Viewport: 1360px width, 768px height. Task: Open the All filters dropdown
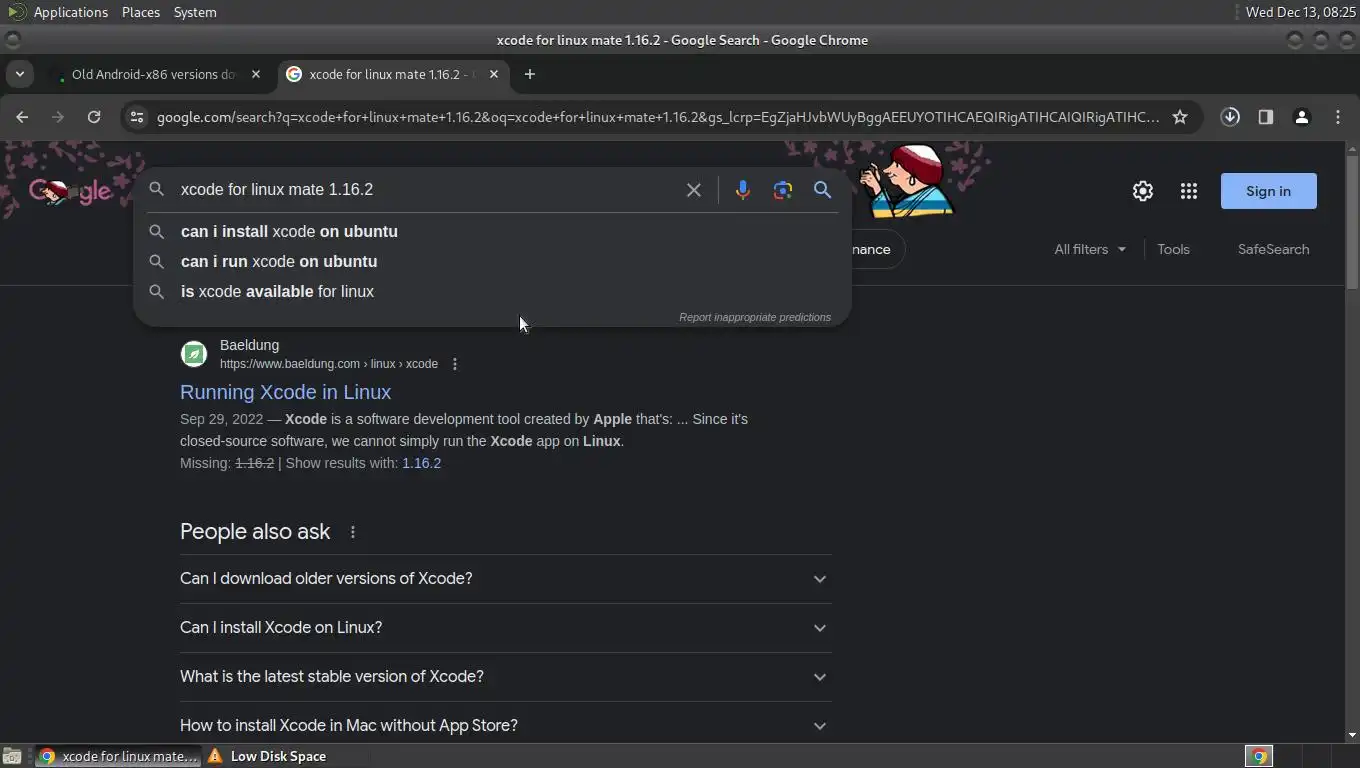(1090, 249)
